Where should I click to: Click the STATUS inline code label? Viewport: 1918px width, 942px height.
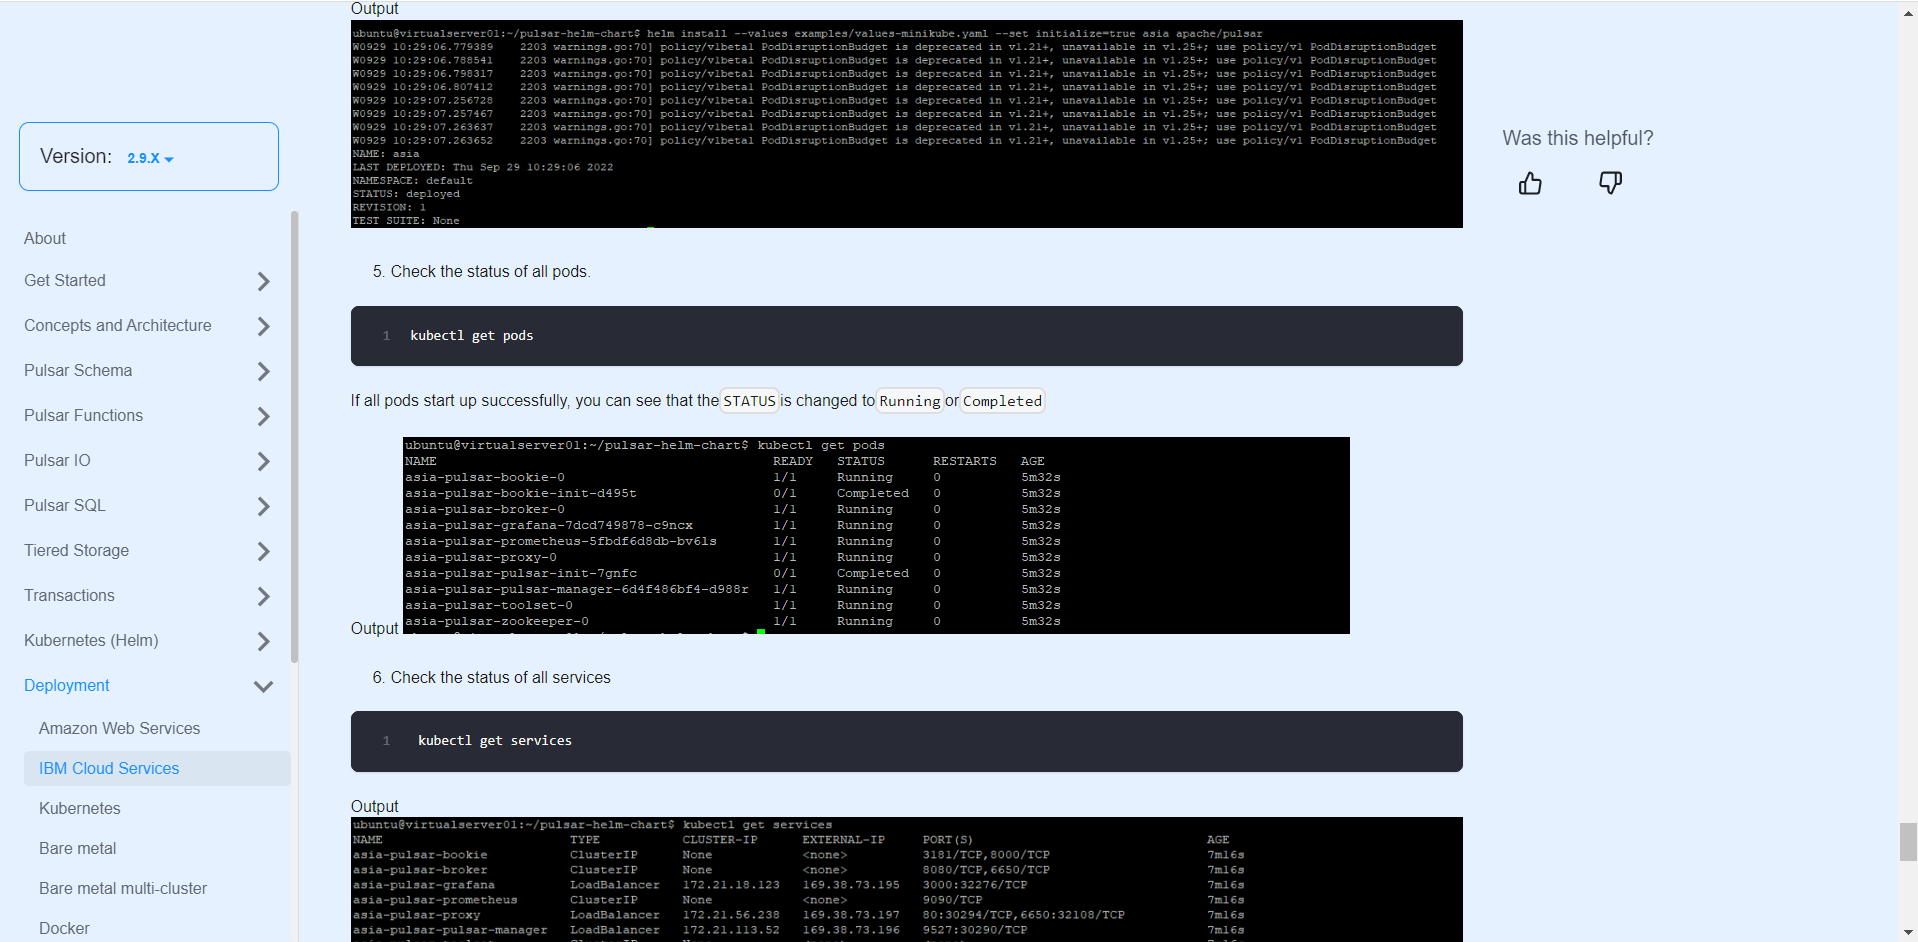click(749, 401)
